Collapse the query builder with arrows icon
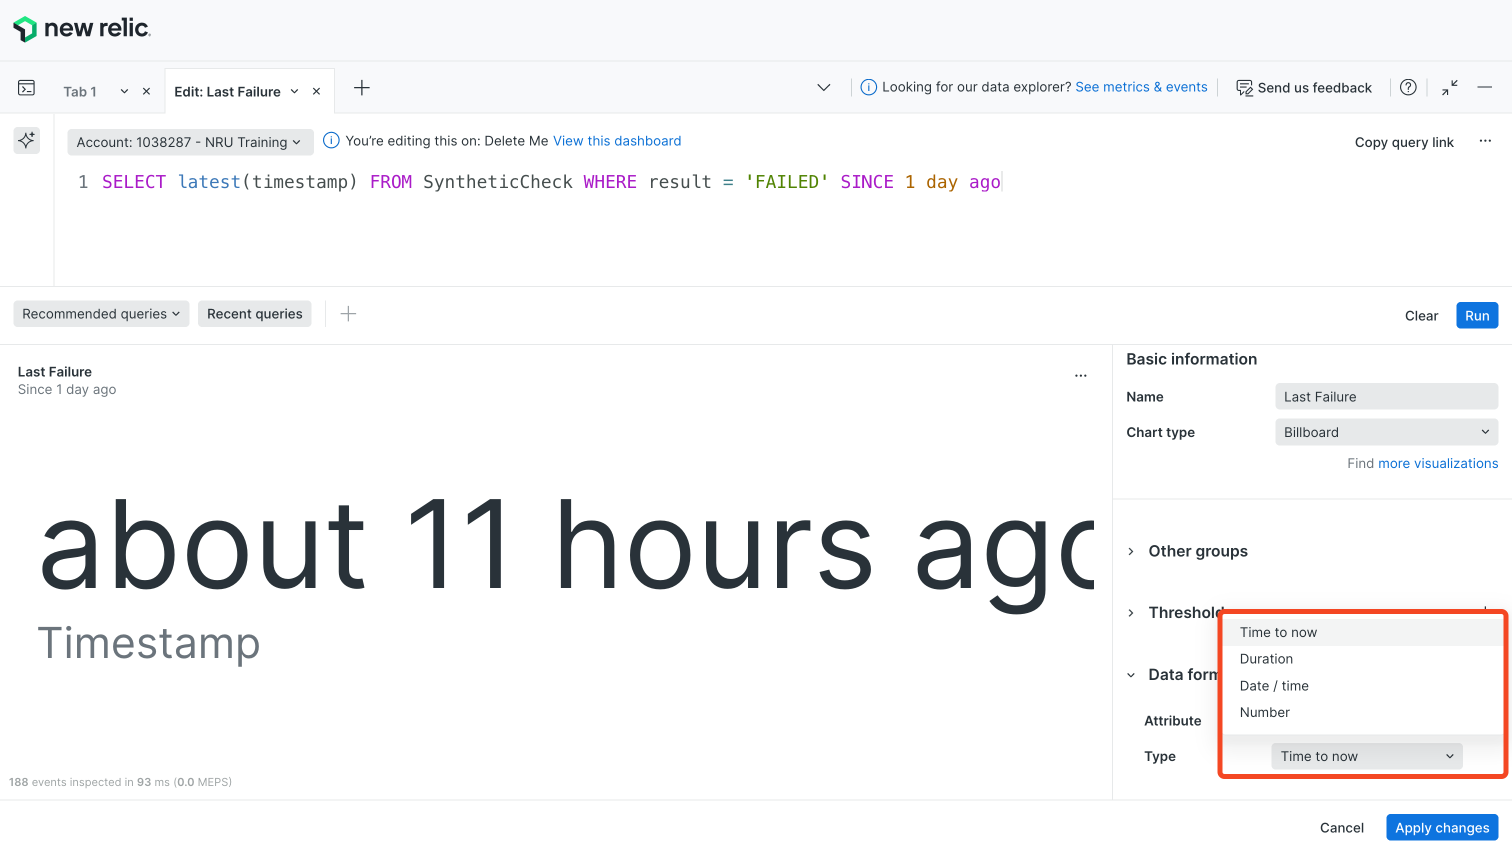Image resolution: width=1512 pixels, height=854 pixels. pos(1449,88)
